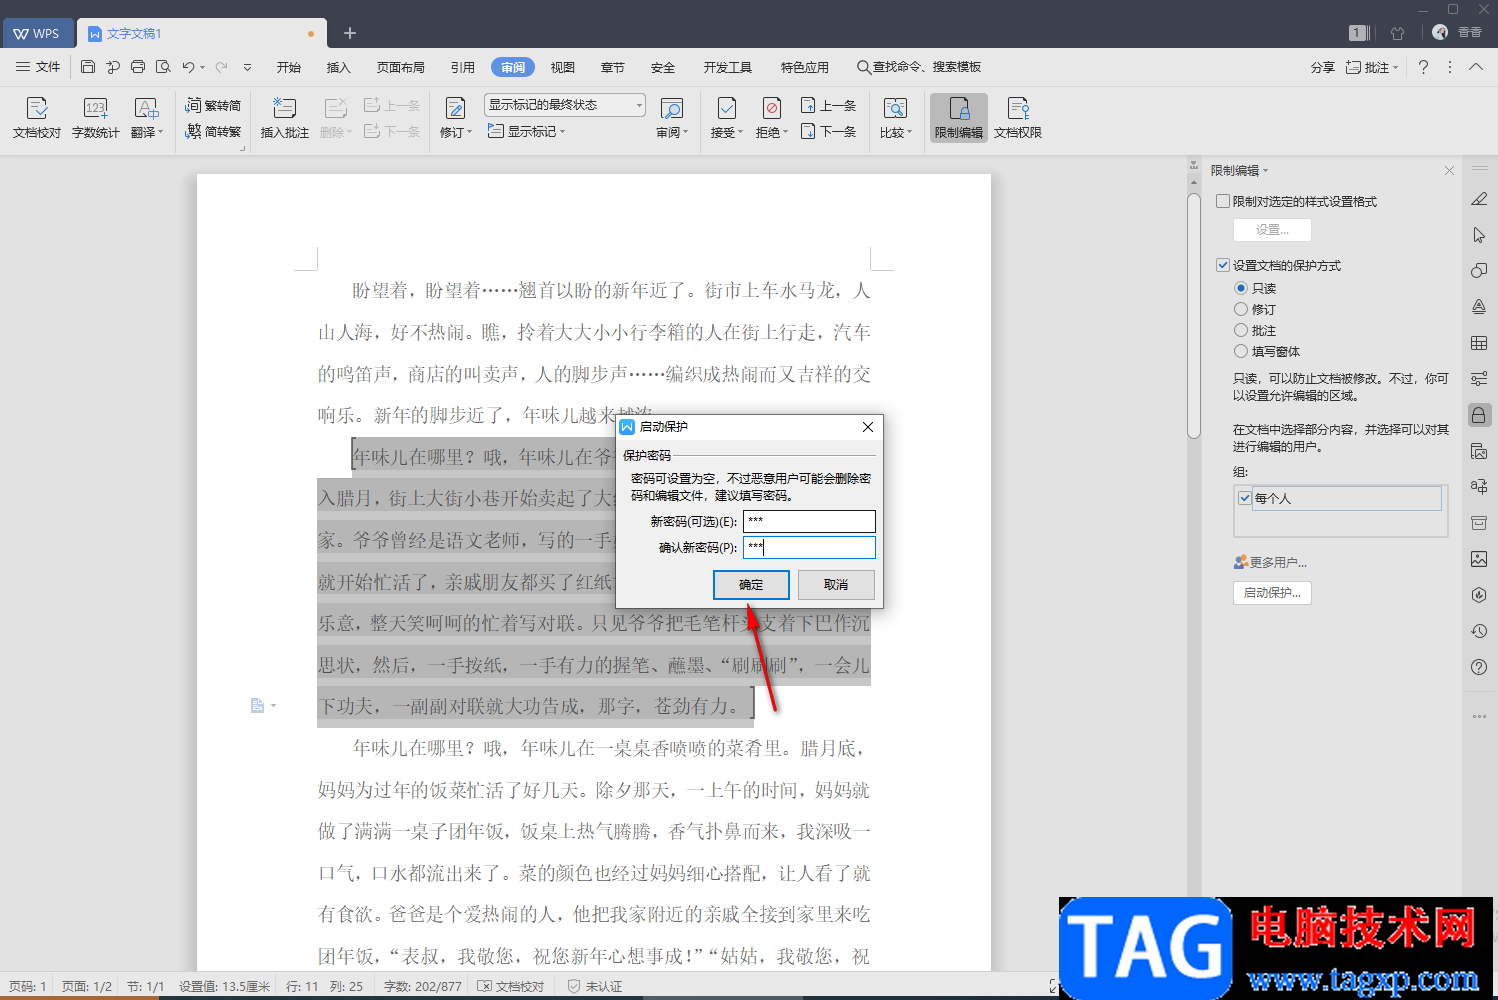Select the 批注 radio option

click(1241, 330)
